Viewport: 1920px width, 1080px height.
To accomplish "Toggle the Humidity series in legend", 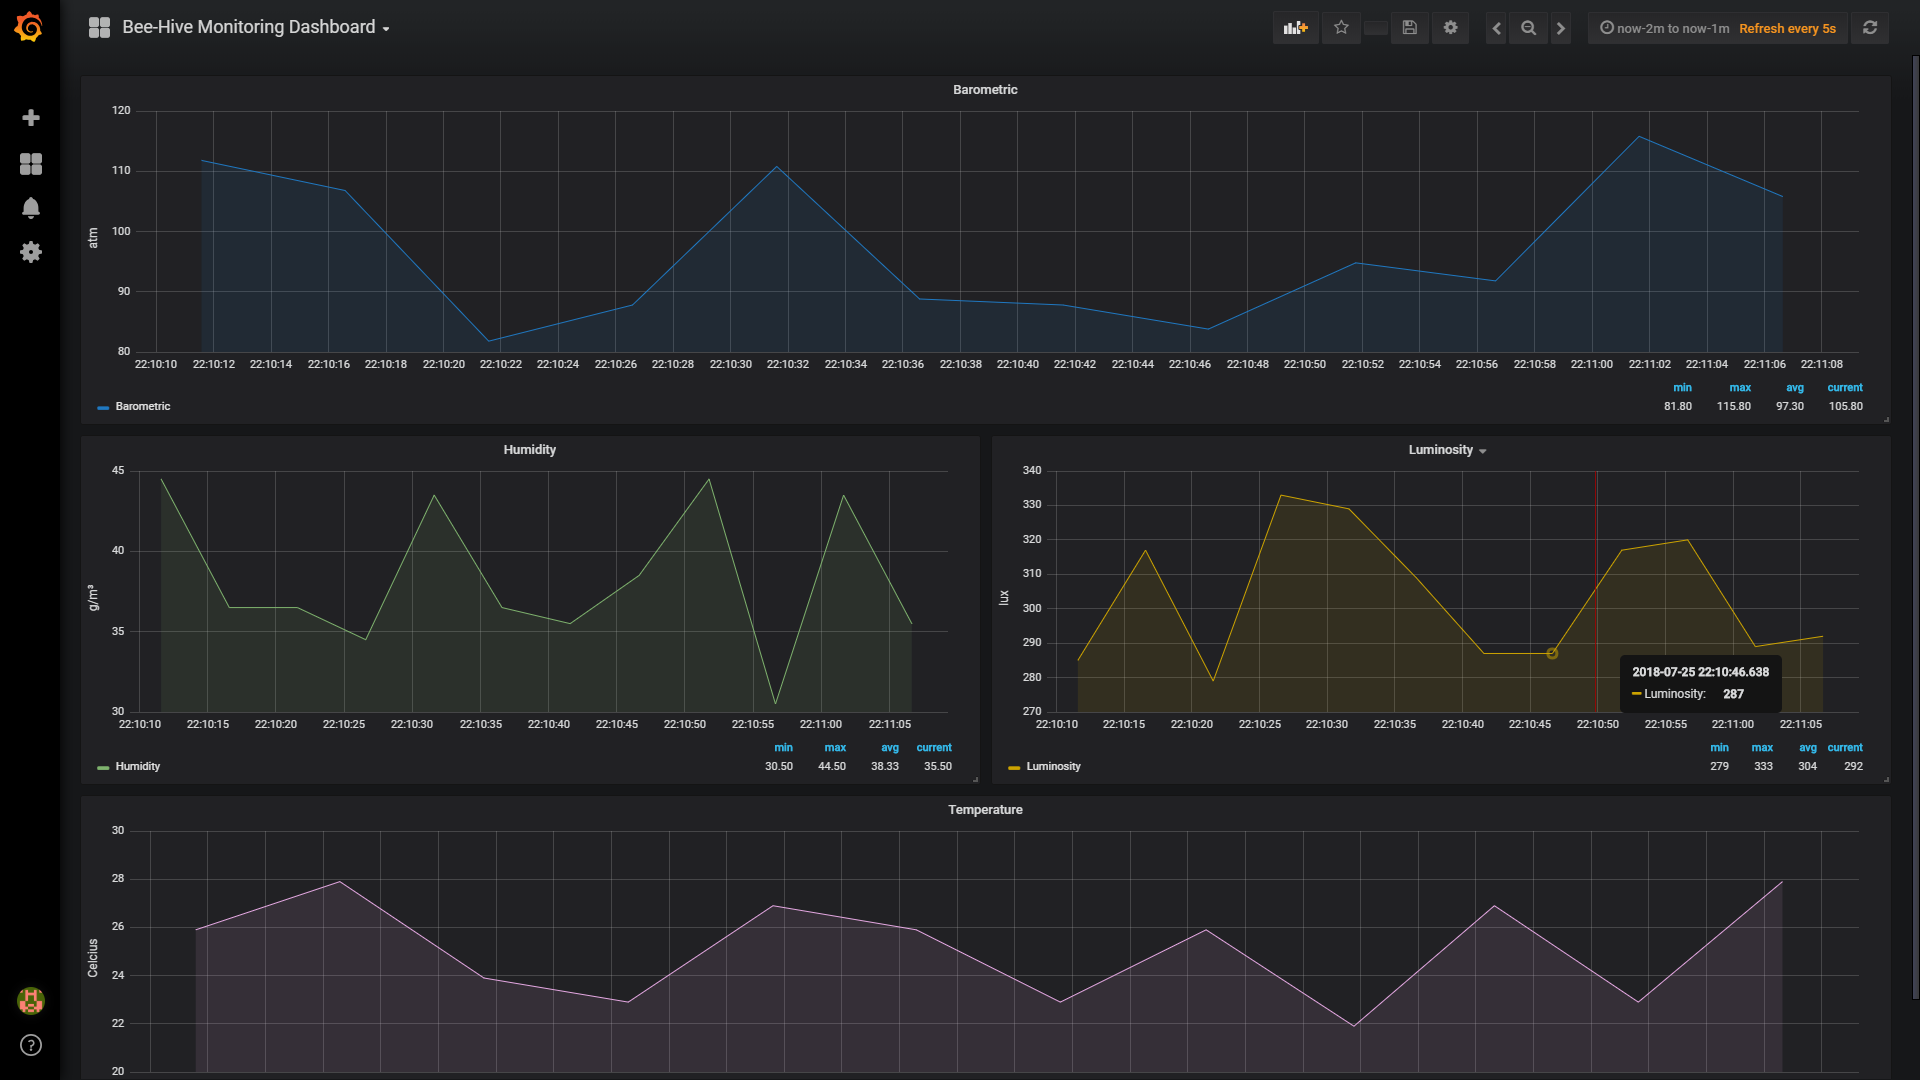I will click(138, 767).
